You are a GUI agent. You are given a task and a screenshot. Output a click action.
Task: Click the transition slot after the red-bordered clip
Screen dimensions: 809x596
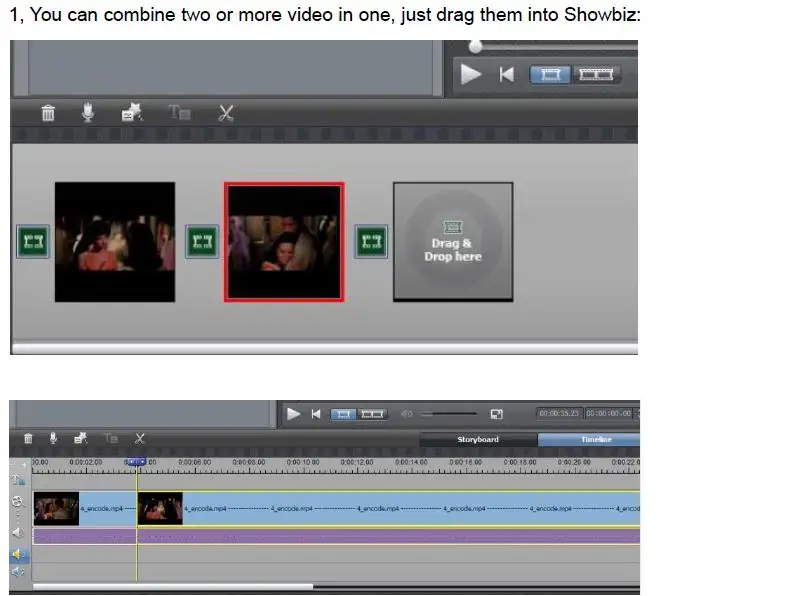coord(371,241)
